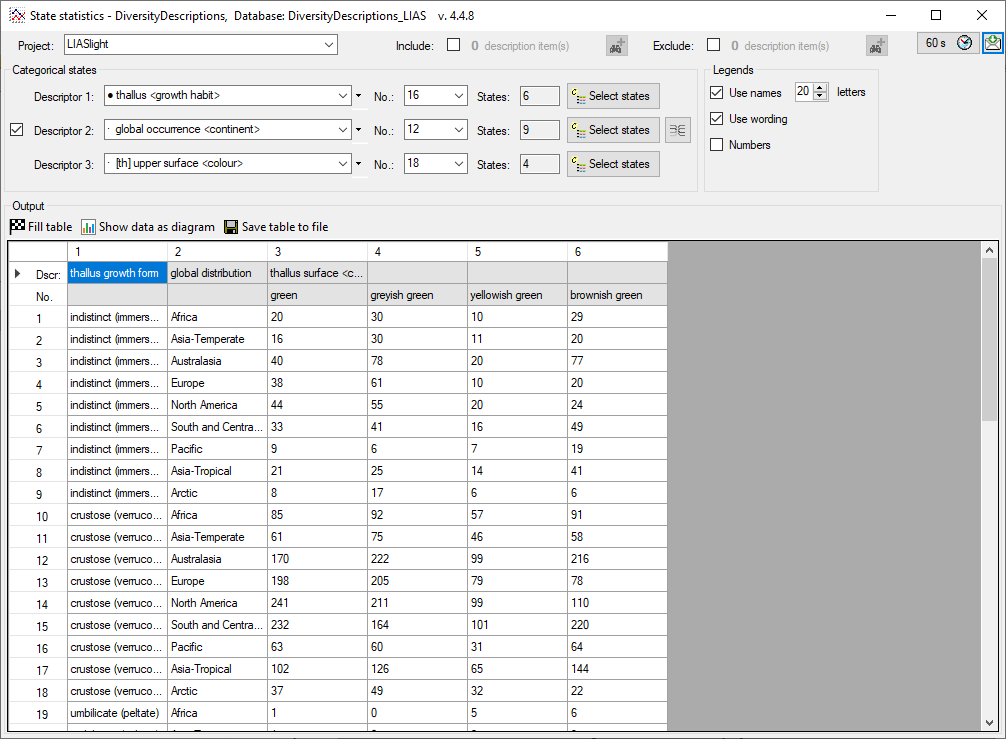Image resolution: width=1006 pixels, height=739 pixels.
Task: Increase the letters count stepper
Action: click(x=821, y=88)
